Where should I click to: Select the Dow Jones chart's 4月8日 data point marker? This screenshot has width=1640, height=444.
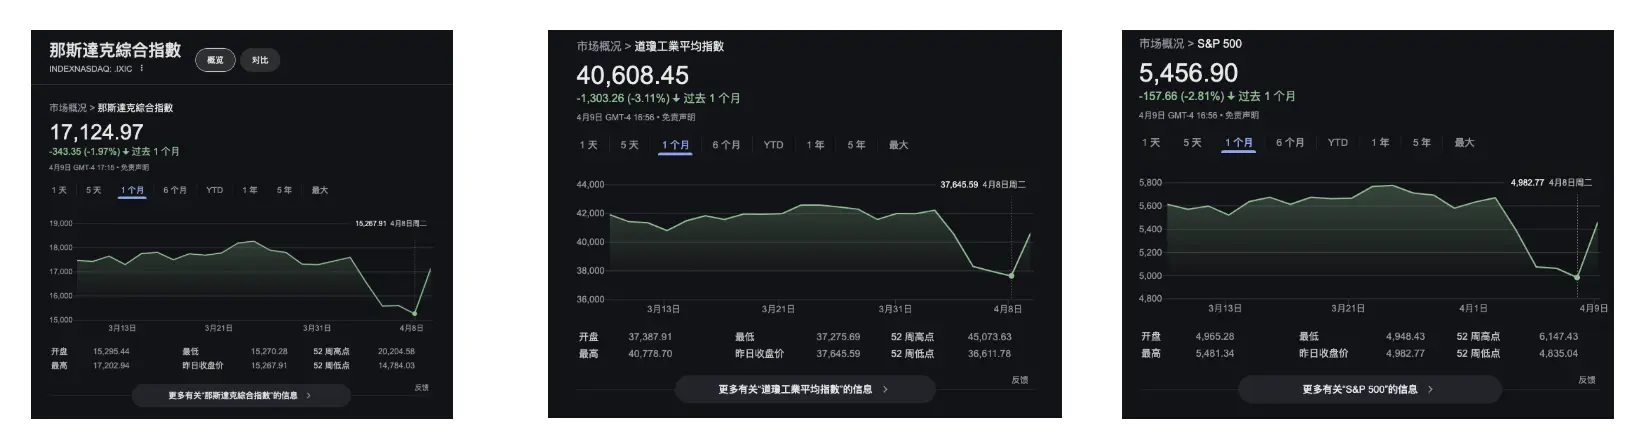[1011, 276]
